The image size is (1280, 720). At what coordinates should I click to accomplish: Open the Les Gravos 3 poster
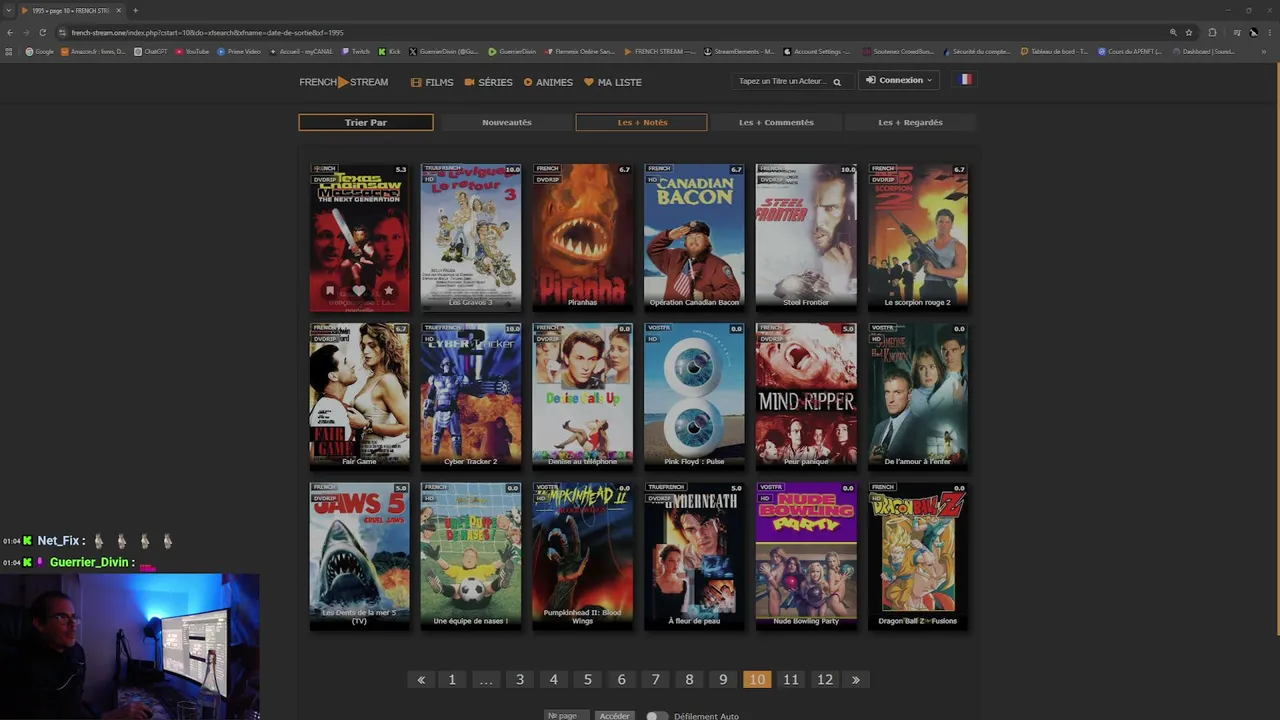tap(471, 237)
